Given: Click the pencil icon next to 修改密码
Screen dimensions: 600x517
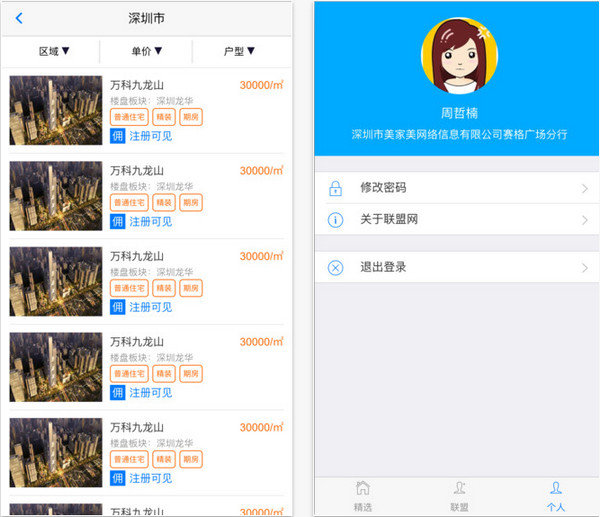Looking at the screenshot, I should 336,188.
